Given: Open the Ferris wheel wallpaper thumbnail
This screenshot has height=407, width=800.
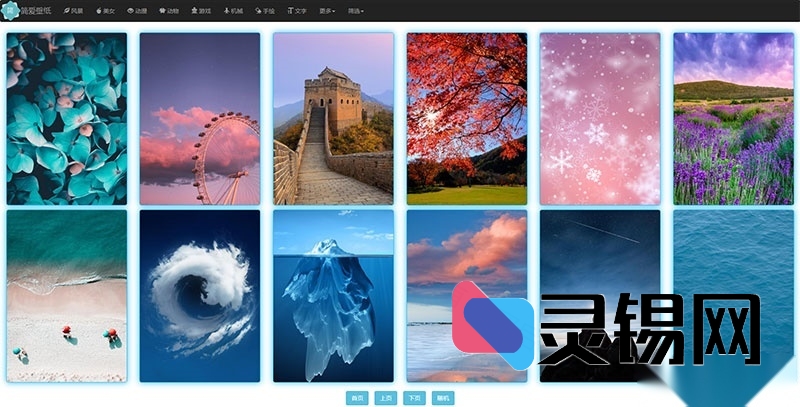Looking at the screenshot, I should point(200,118).
